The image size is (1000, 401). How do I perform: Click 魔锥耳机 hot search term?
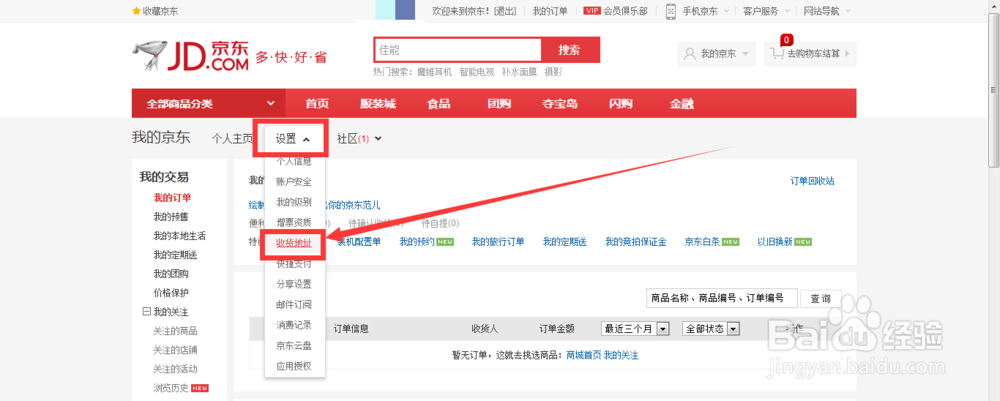tap(434, 72)
